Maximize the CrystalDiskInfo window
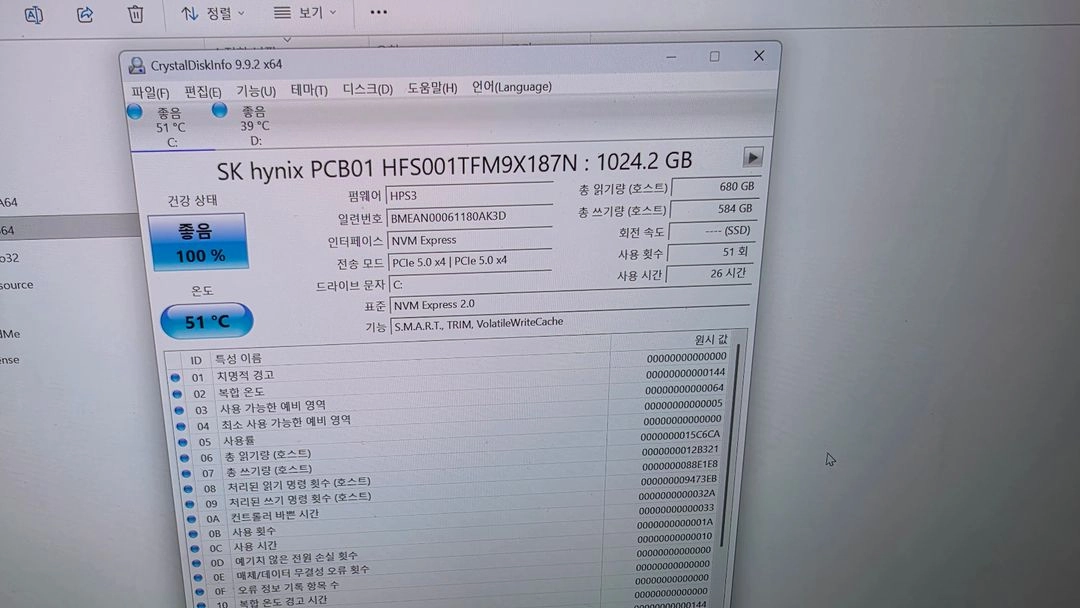The height and width of the screenshot is (608, 1080). pos(714,56)
